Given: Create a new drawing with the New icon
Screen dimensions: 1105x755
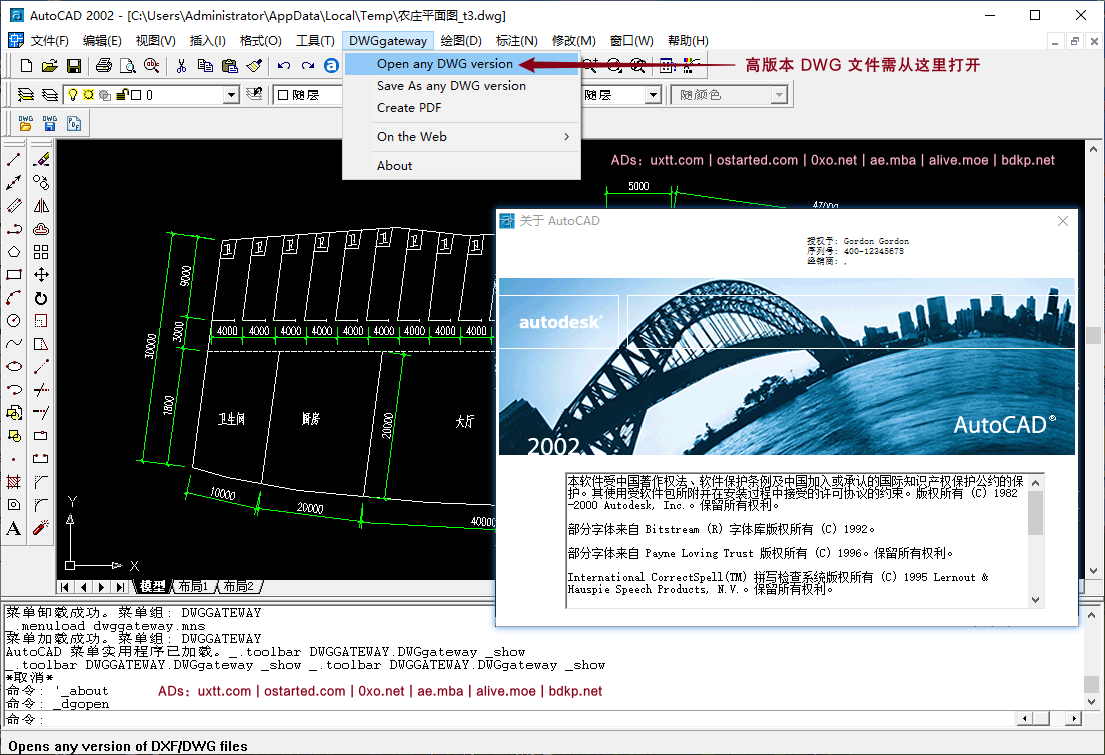Looking at the screenshot, I should (26, 66).
